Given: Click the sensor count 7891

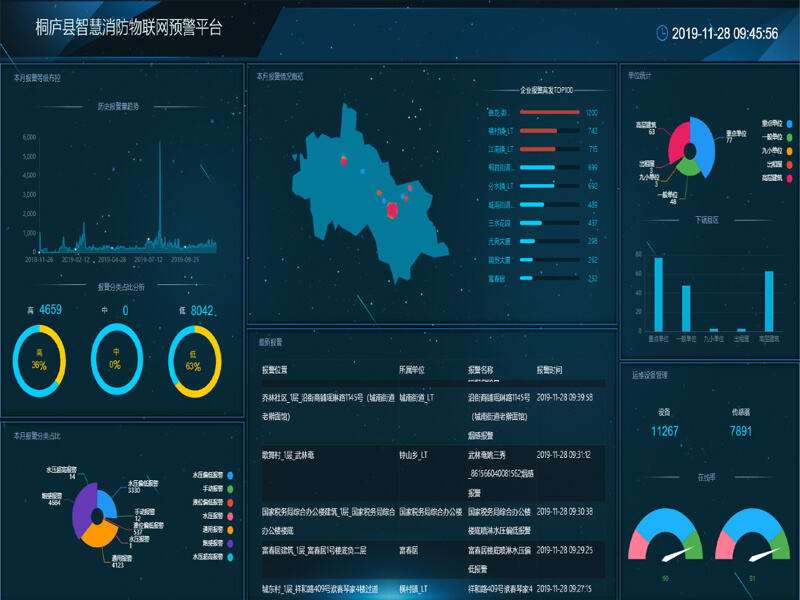Looking at the screenshot, I should (x=741, y=431).
